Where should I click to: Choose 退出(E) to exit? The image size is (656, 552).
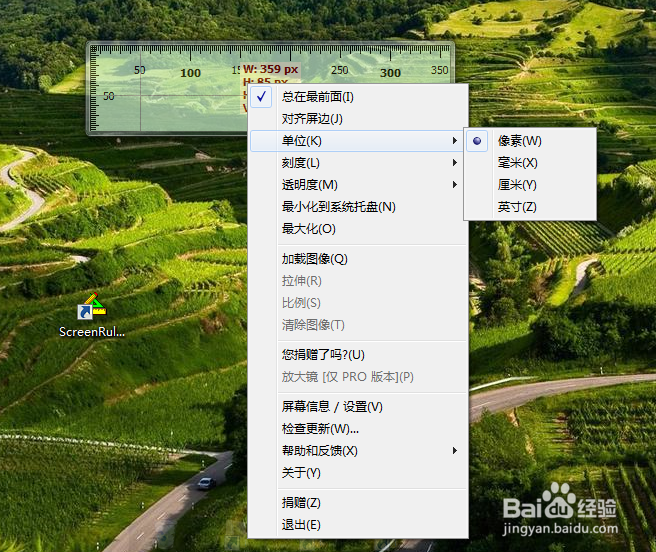pyautogui.click(x=358, y=525)
